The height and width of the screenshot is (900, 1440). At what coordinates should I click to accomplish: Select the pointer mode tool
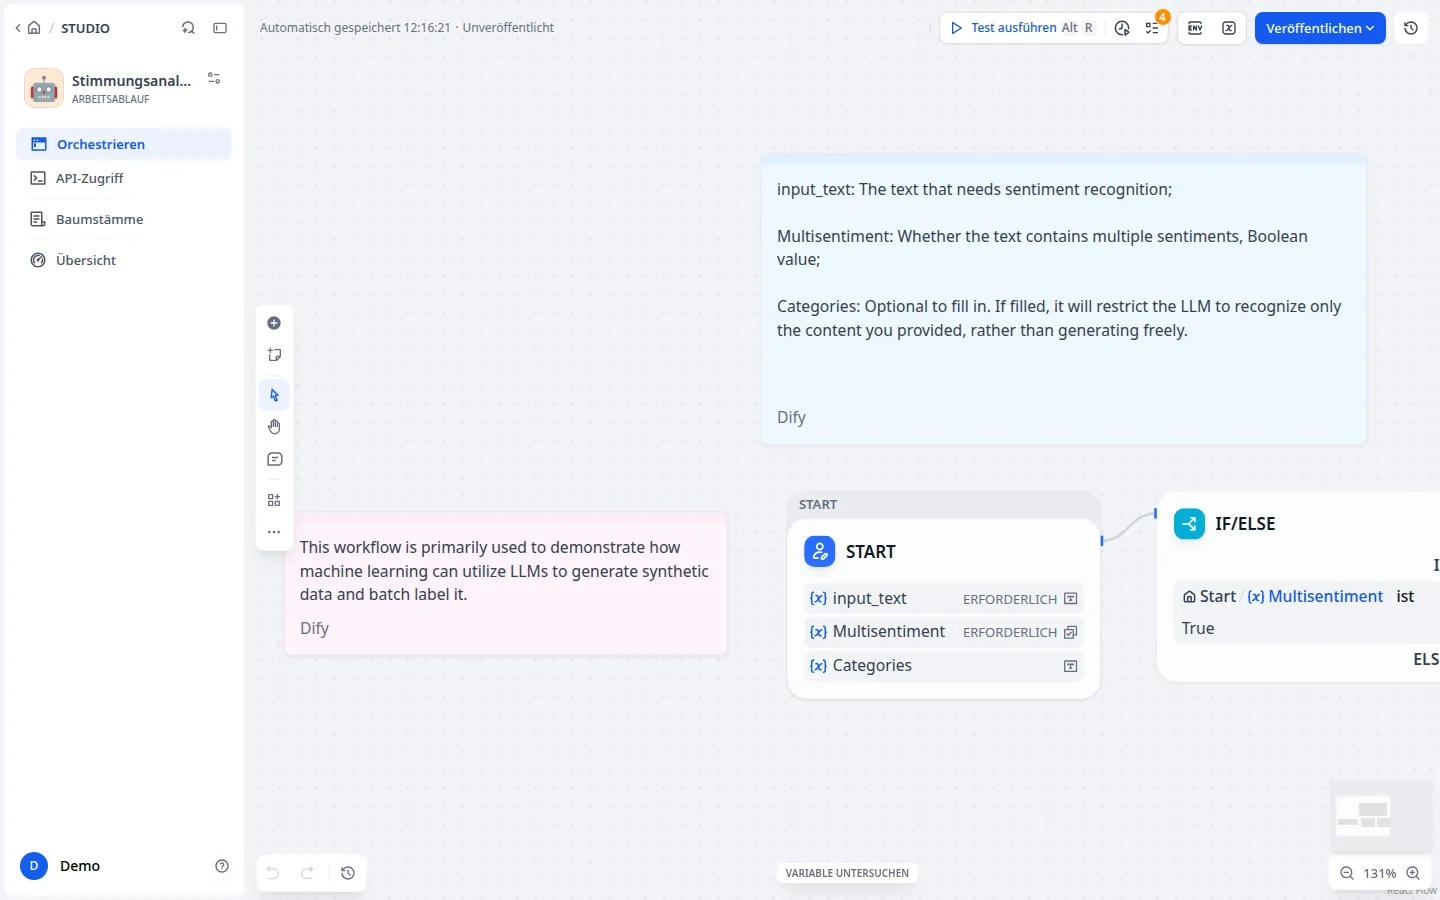point(274,395)
